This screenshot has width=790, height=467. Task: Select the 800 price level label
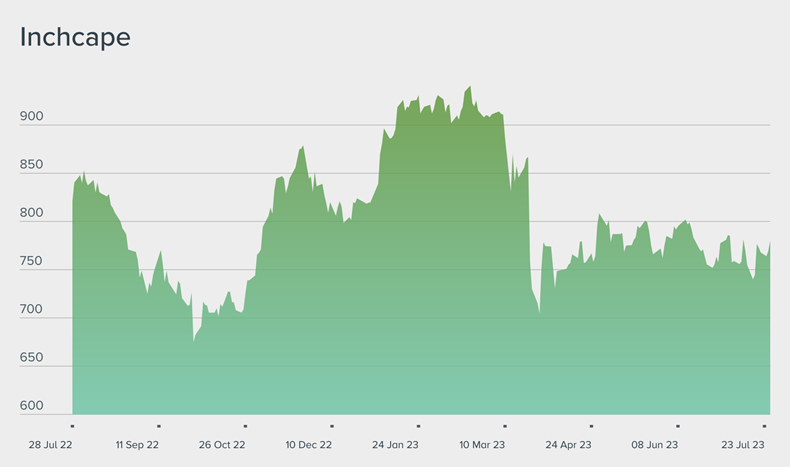click(x=32, y=213)
